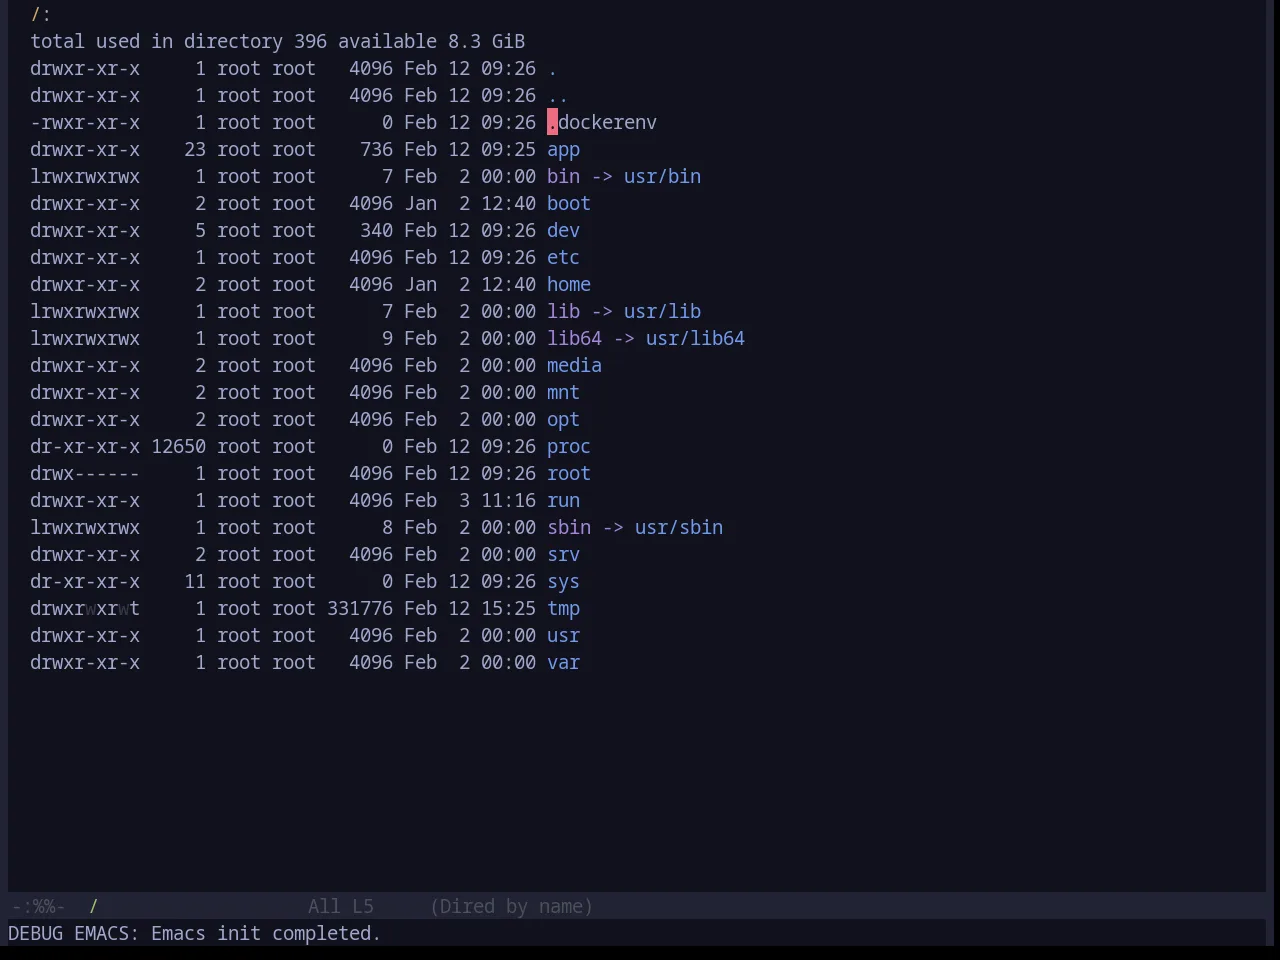Open the media directory

click(574, 366)
